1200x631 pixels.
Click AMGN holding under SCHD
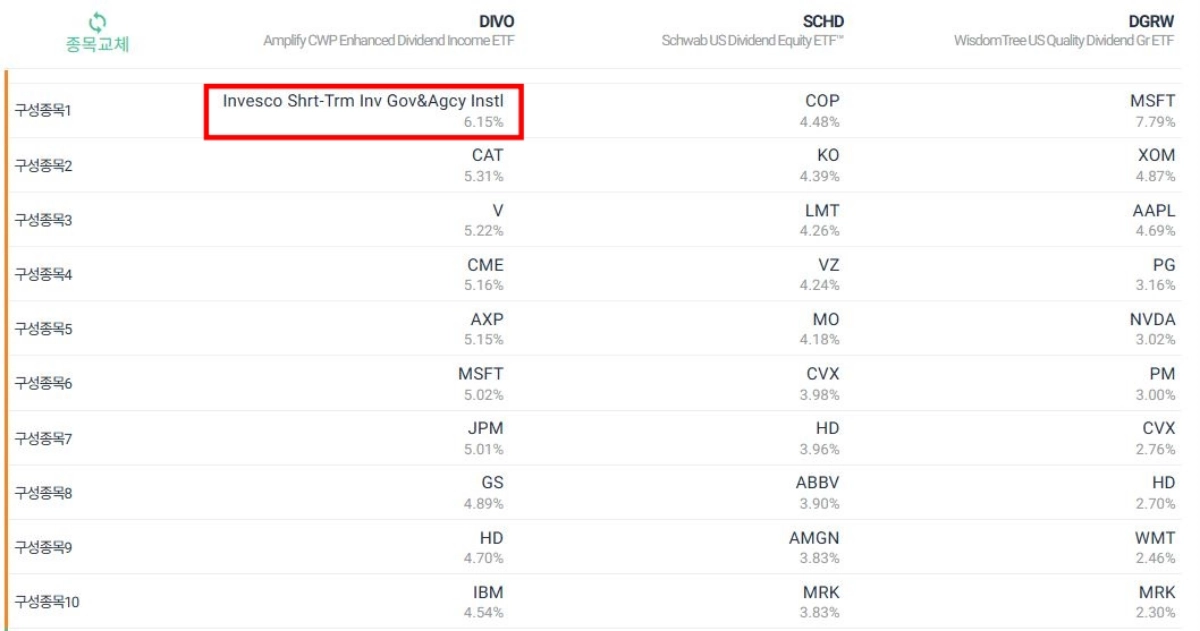[815, 538]
